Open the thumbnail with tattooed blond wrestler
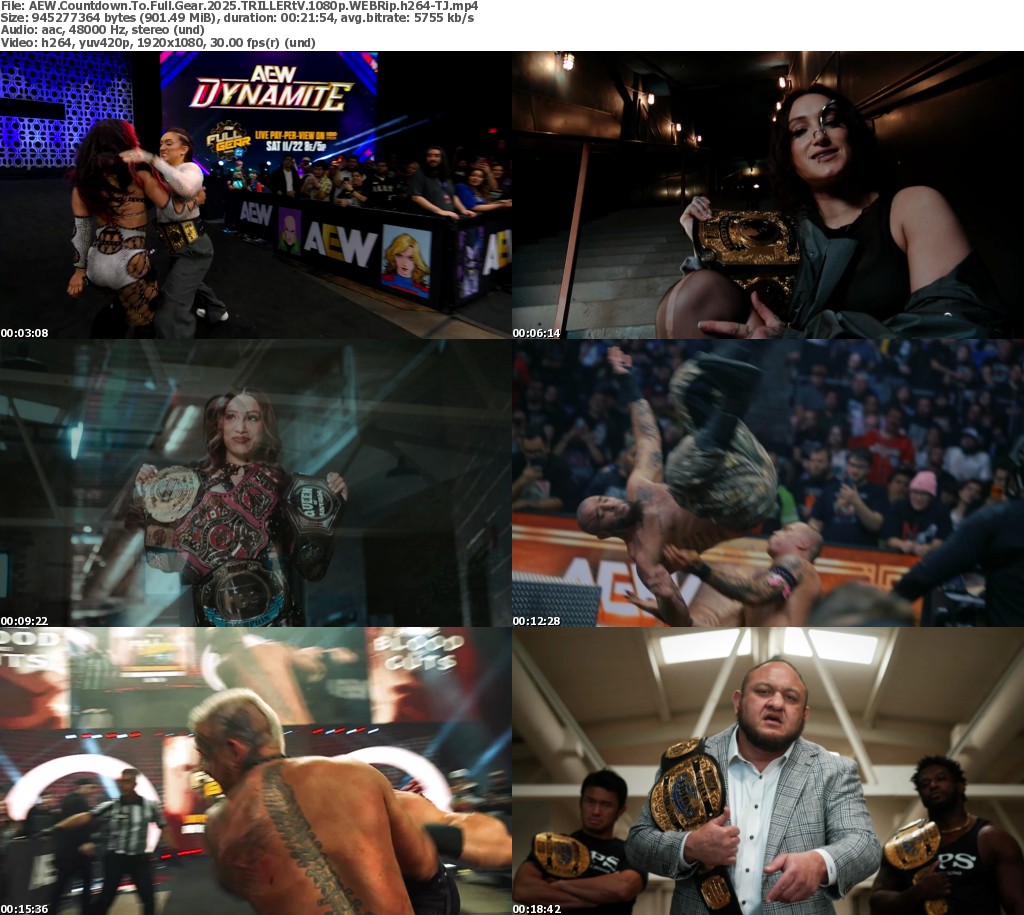The height and width of the screenshot is (915, 1024). click(x=255, y=771)
